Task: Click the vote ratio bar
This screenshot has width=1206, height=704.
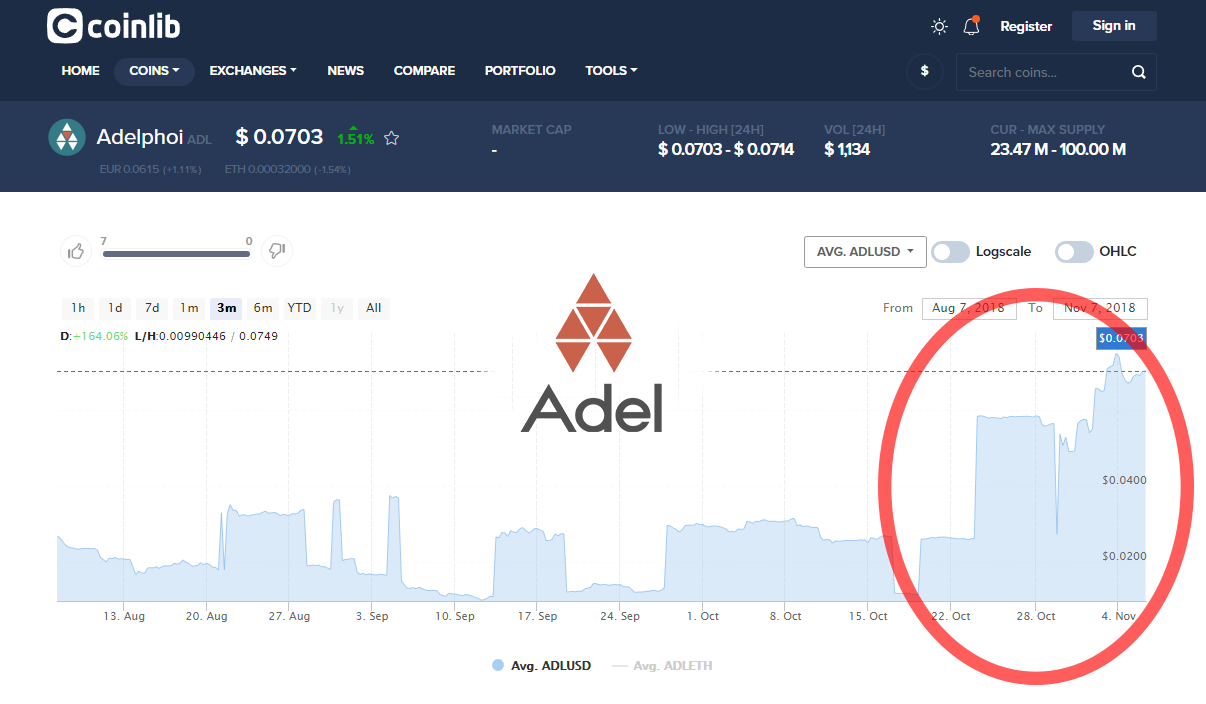Action: (176, 254)
